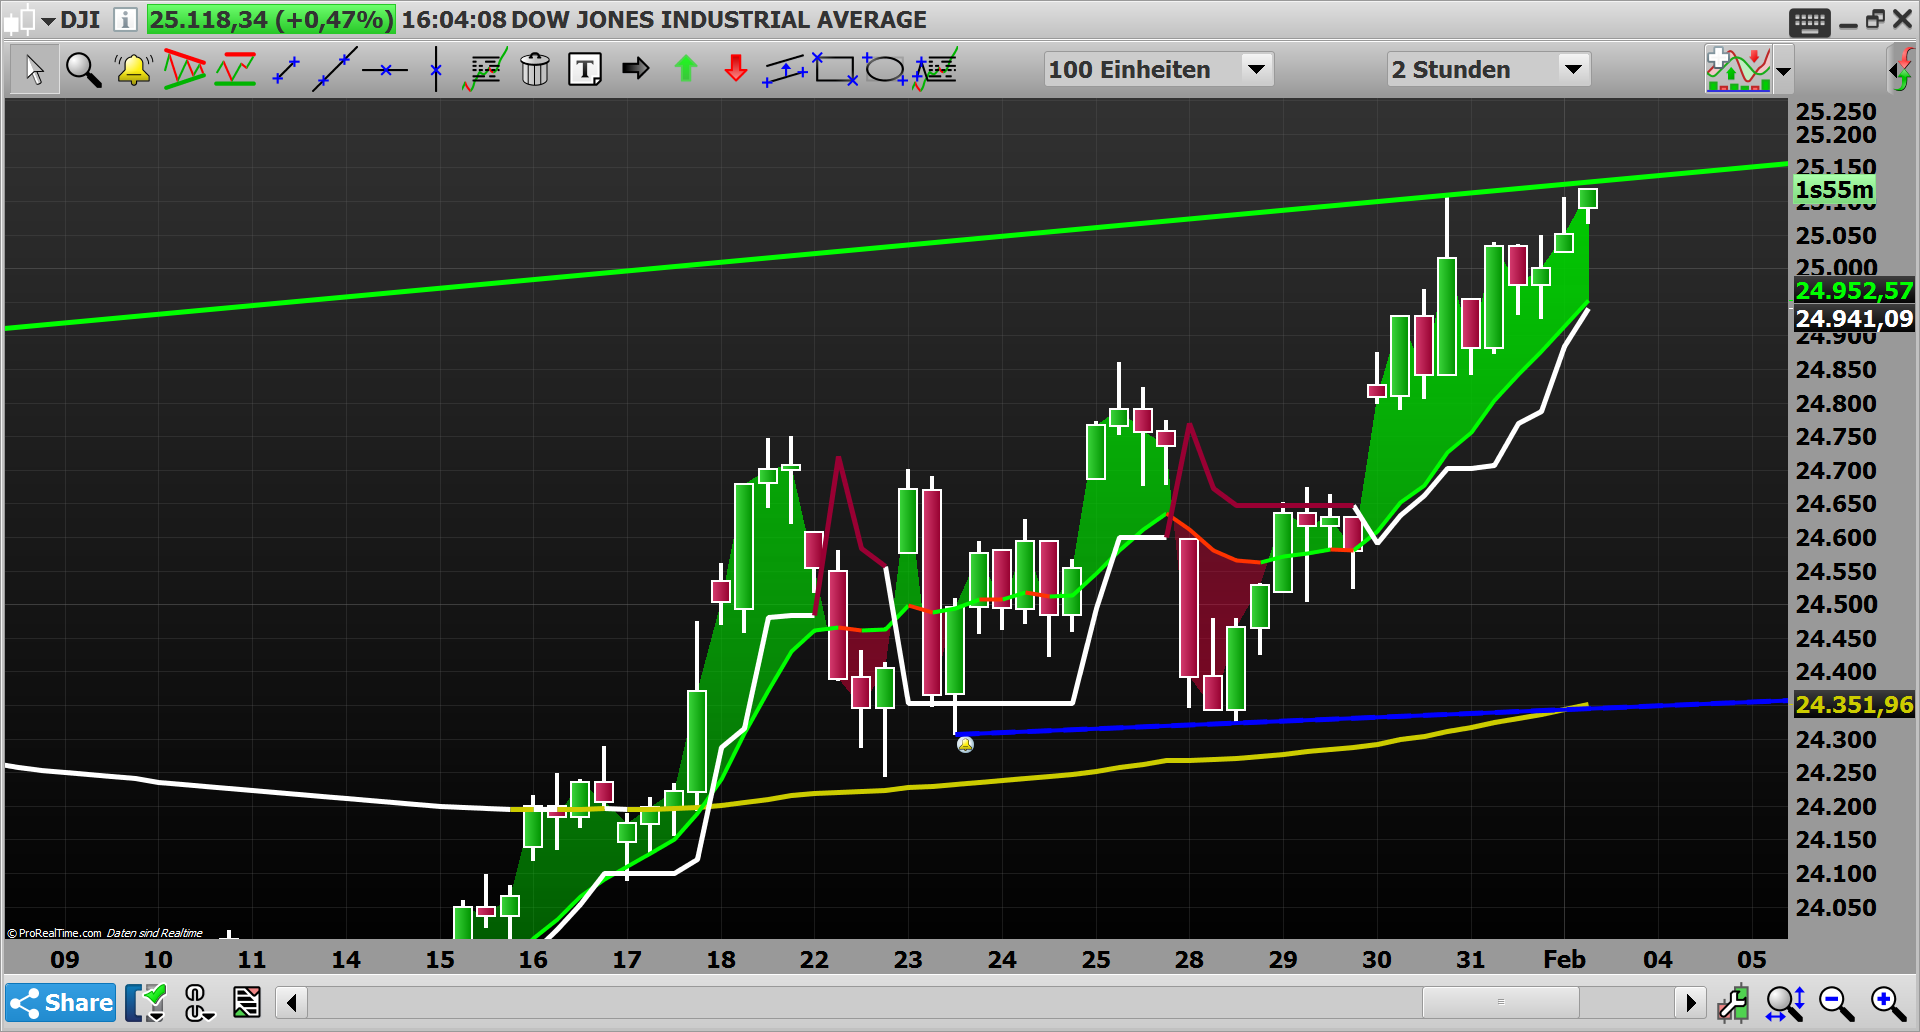Open chart settings wrench icon
Viewport: 1920px width, 1032px height.
coord(1733,1003)
